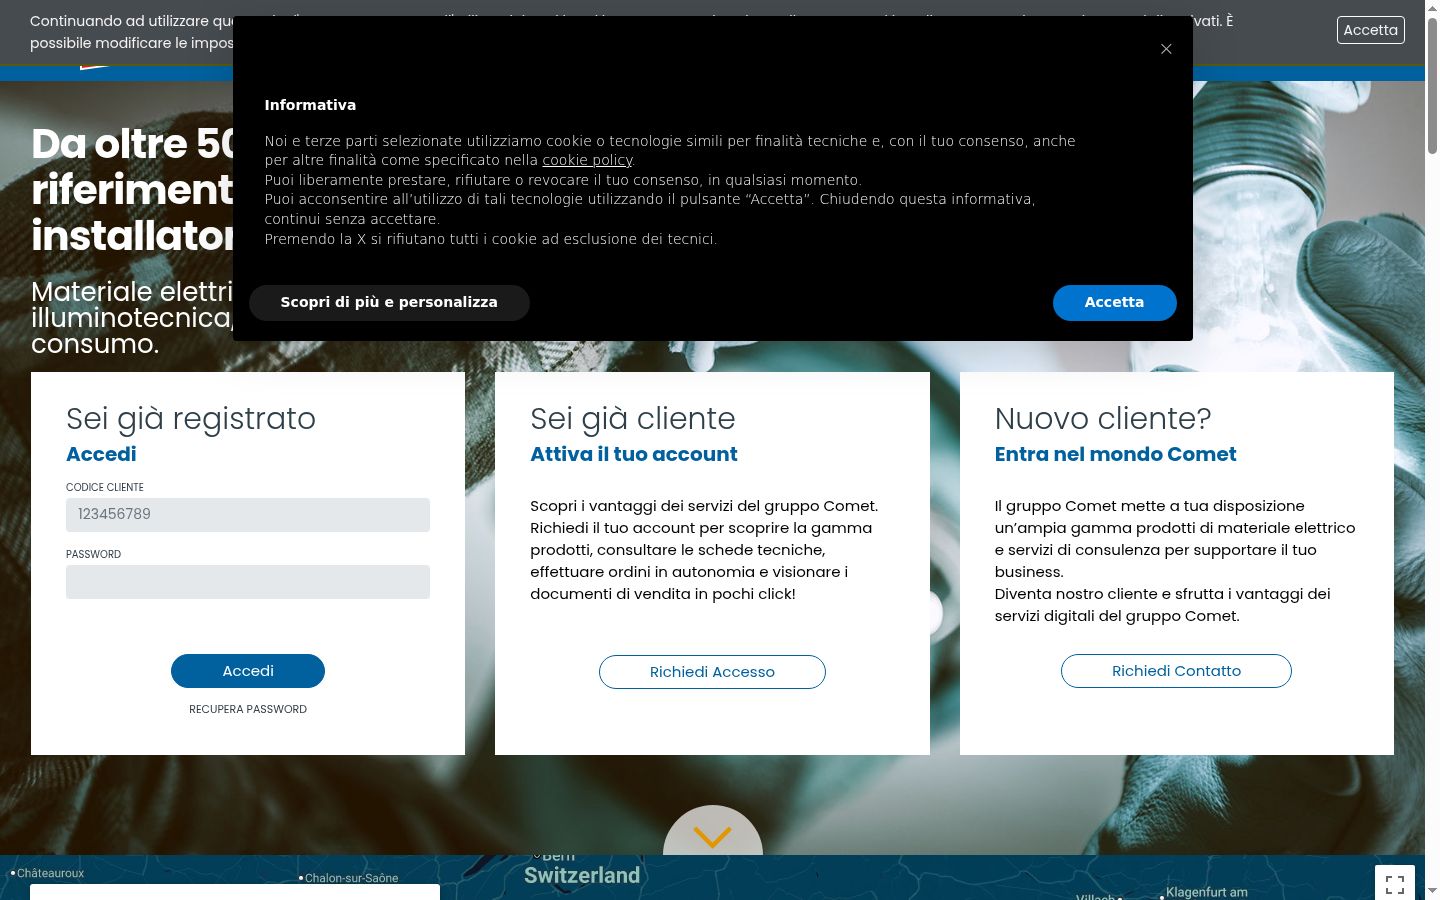Screen dimensions: 1440x900
Task: Open the cookie policy link
Action: click(x=587, y=160)
